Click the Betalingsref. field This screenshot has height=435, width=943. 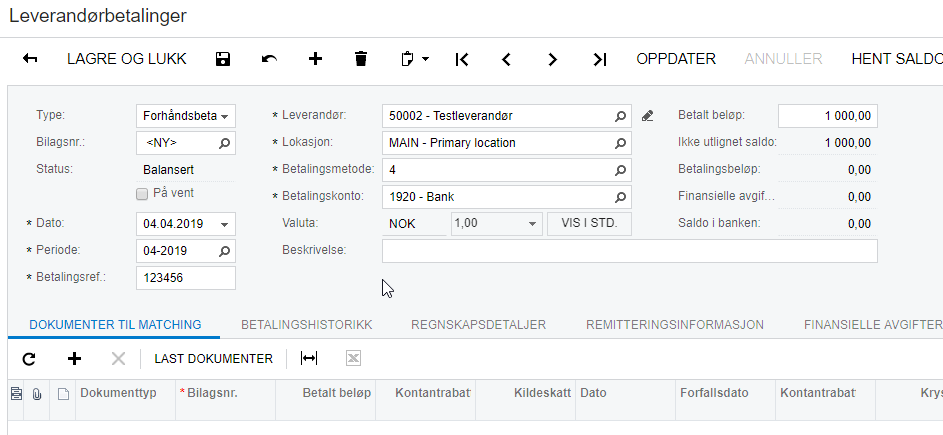[186, 278]
